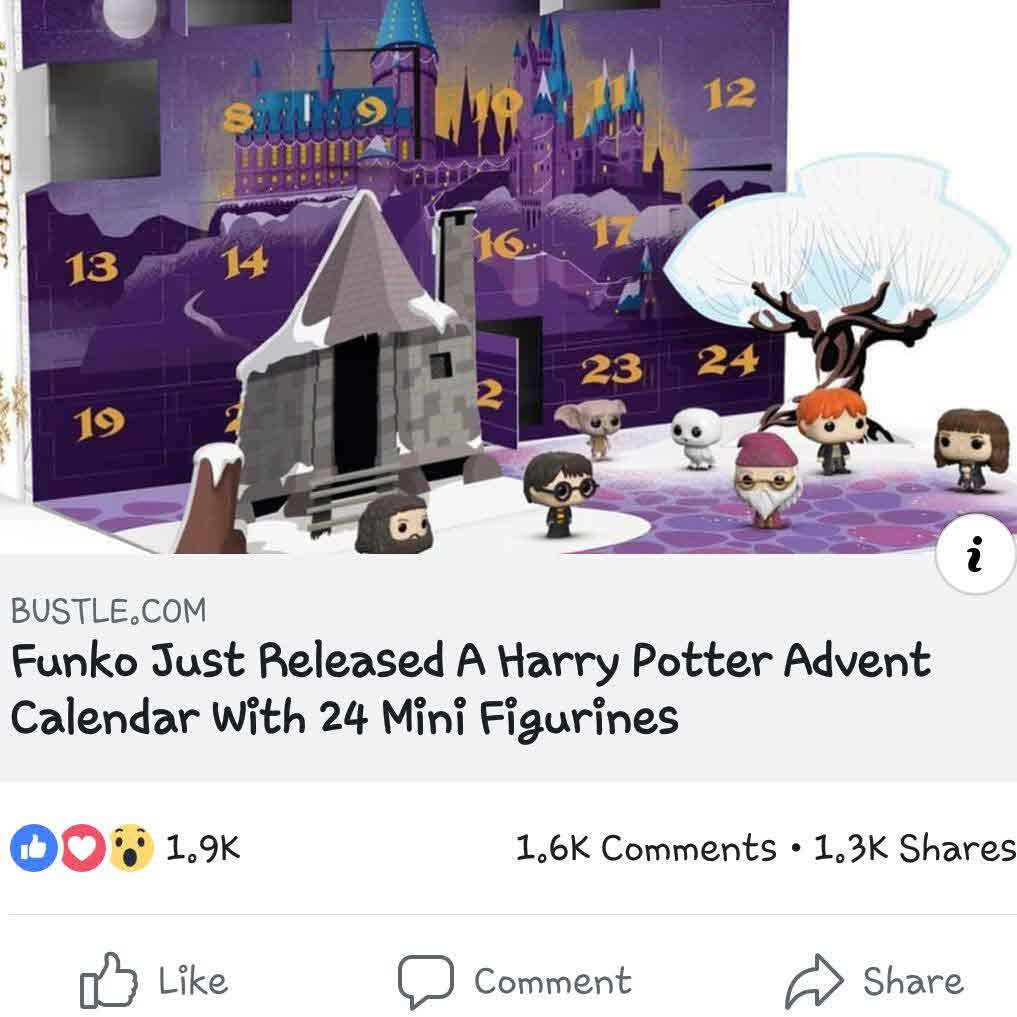The height and width of the screenshot is (1017, 1017).
Task: Click the speech bubble Comment icon
Action: pos(425,981)
